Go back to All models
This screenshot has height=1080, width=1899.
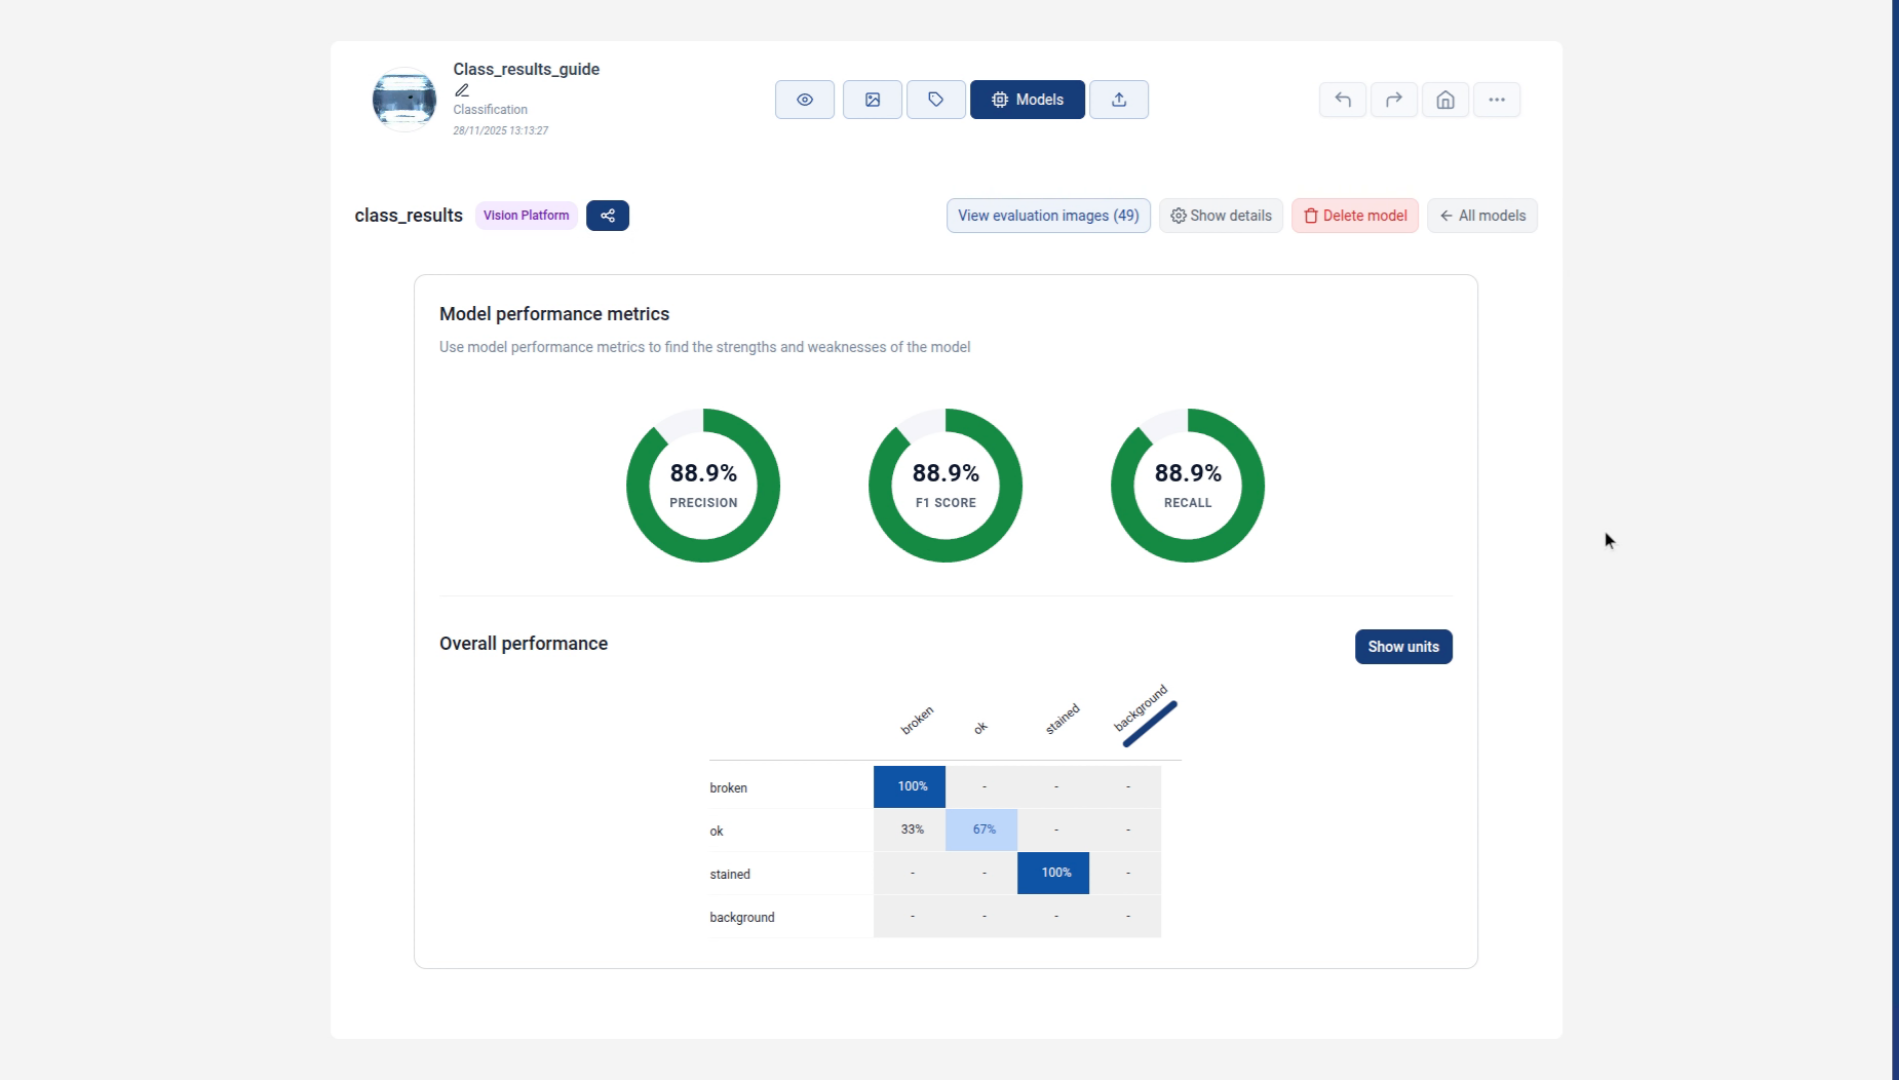[x=1482, y=216]
